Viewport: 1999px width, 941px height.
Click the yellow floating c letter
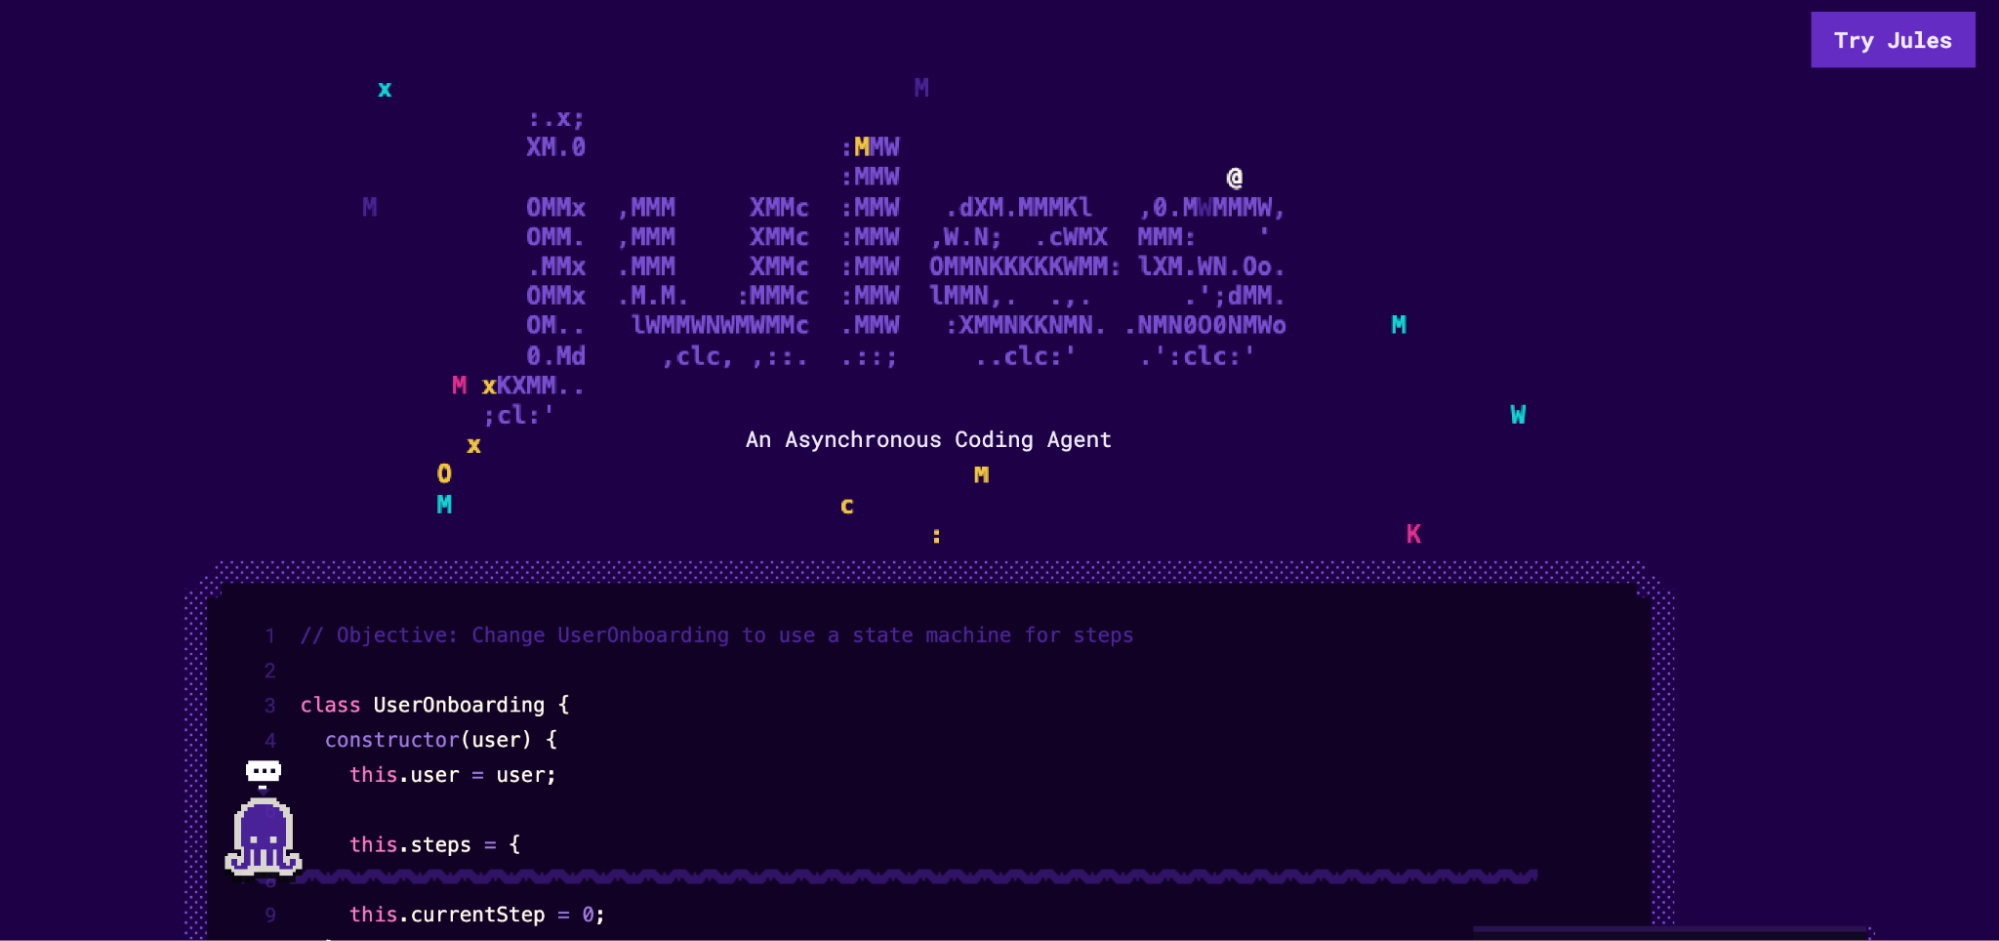(847, 507)
